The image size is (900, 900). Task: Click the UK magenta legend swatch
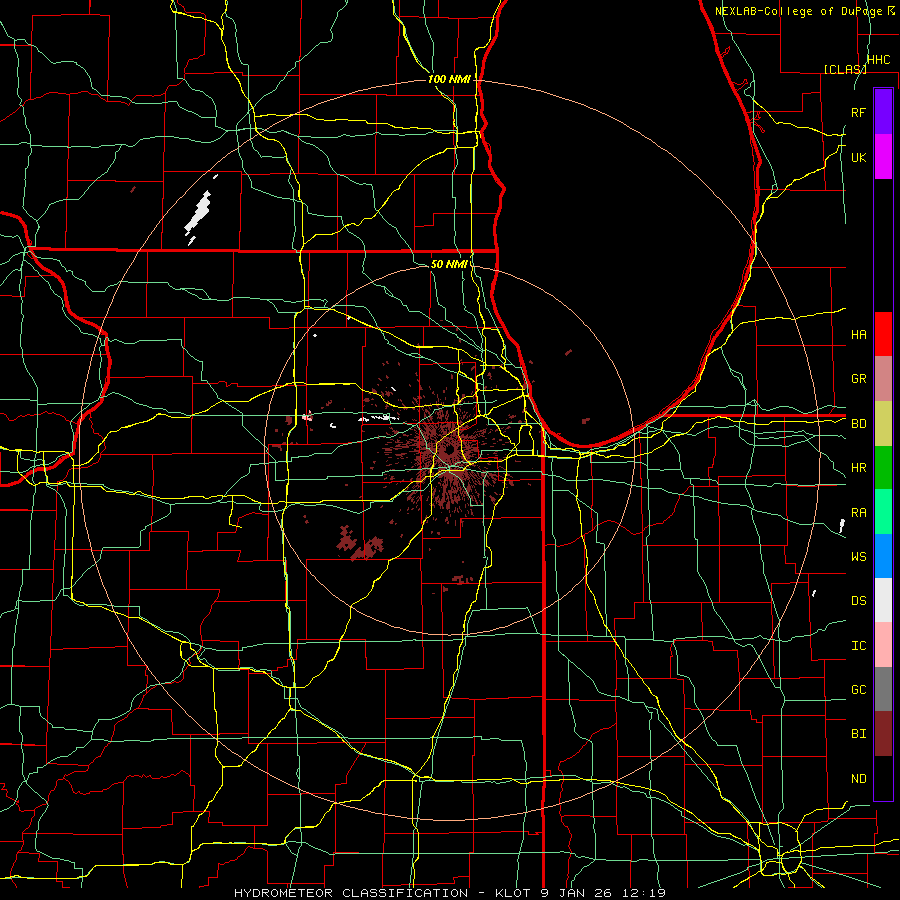click(x=883, y=157)
